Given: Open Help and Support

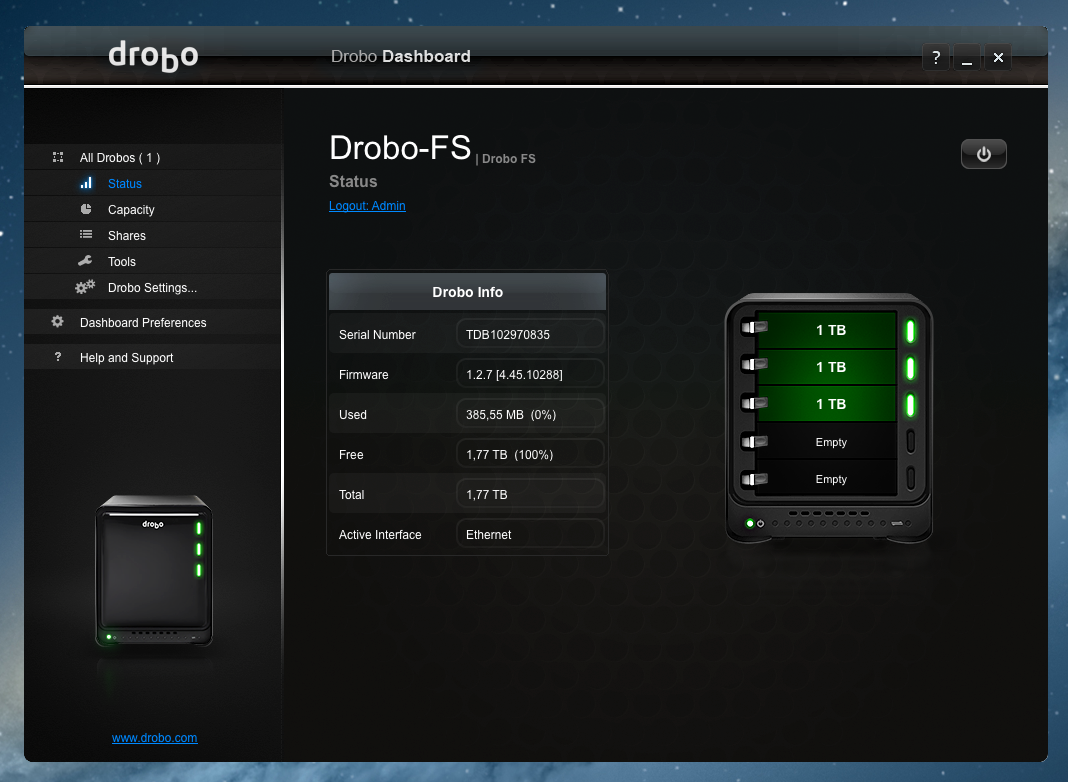Looking at the screenshot, I should click(153, 357).
